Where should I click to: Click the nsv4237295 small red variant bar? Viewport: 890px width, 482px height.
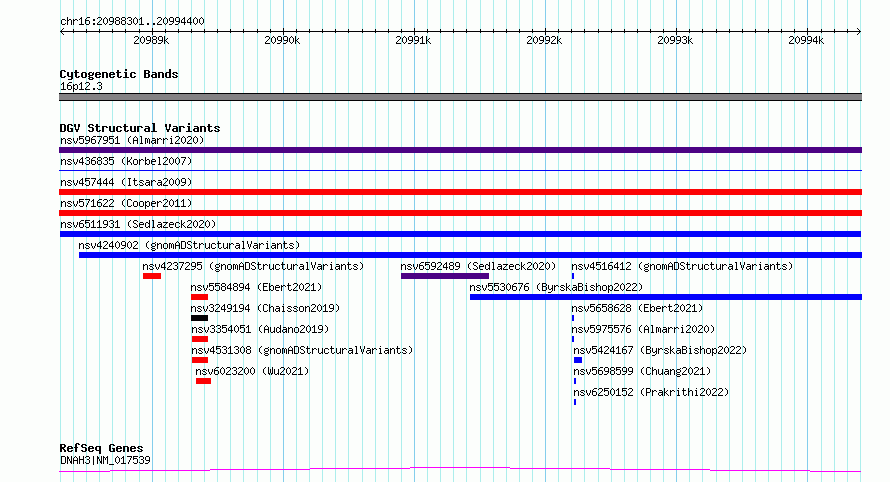pyautogui.click(x=152, y=276)
